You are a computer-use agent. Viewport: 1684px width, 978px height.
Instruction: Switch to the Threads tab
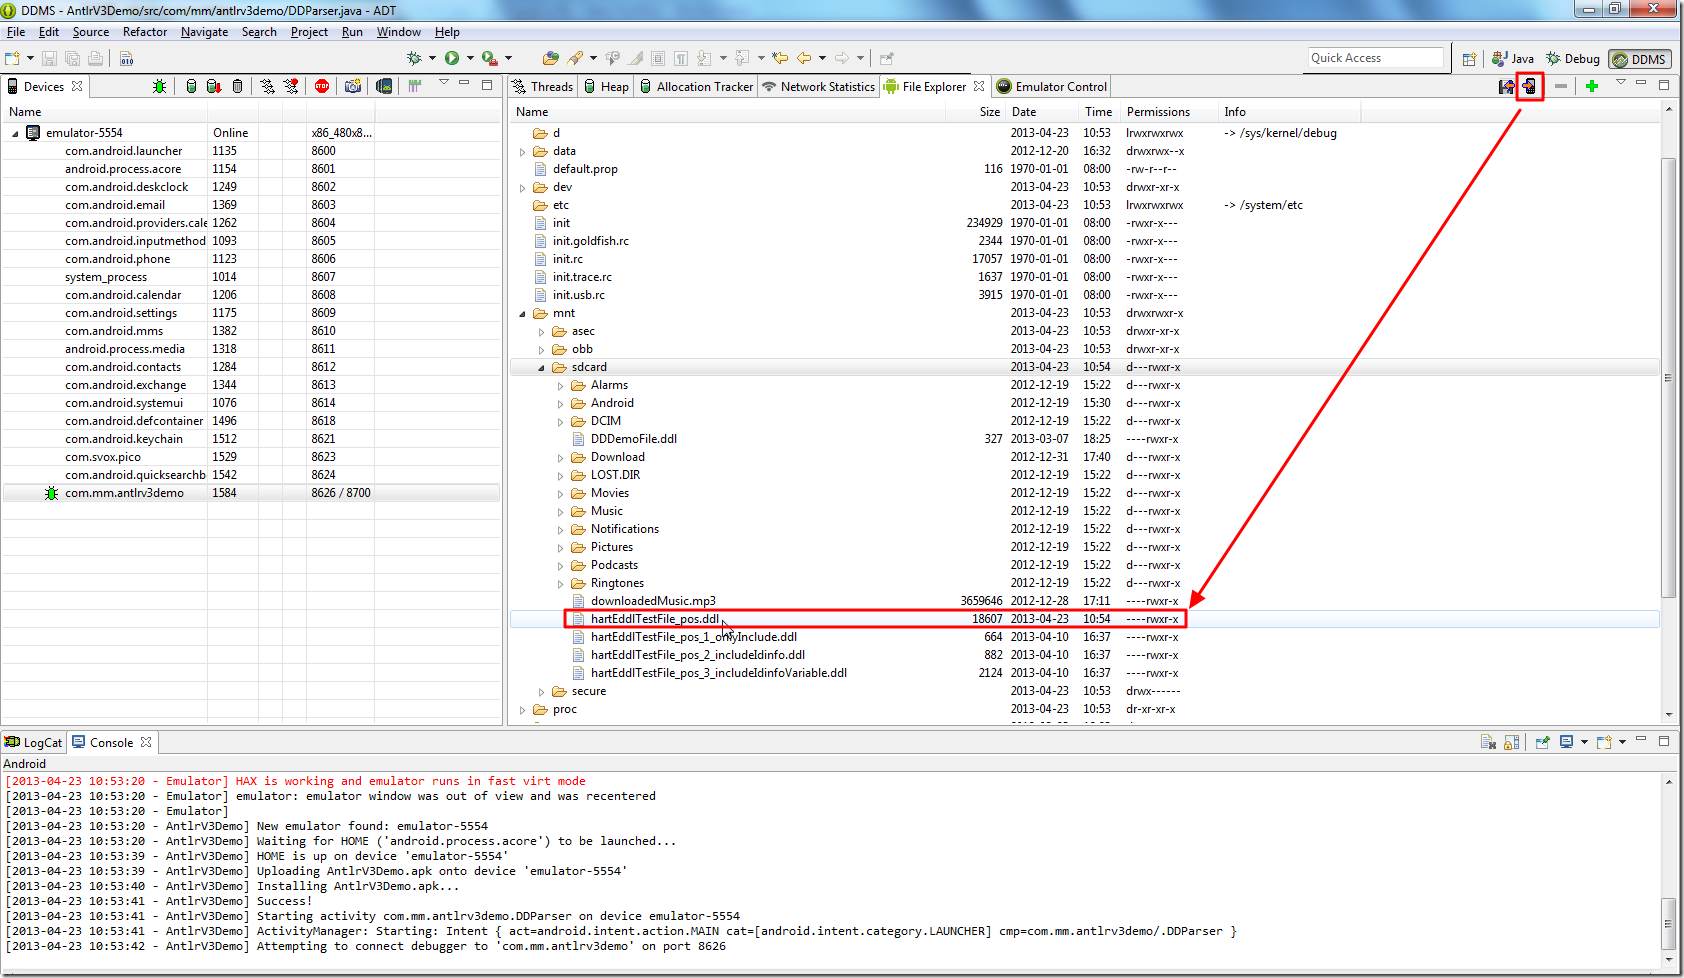pyautogui.click(x=543, y=87)
